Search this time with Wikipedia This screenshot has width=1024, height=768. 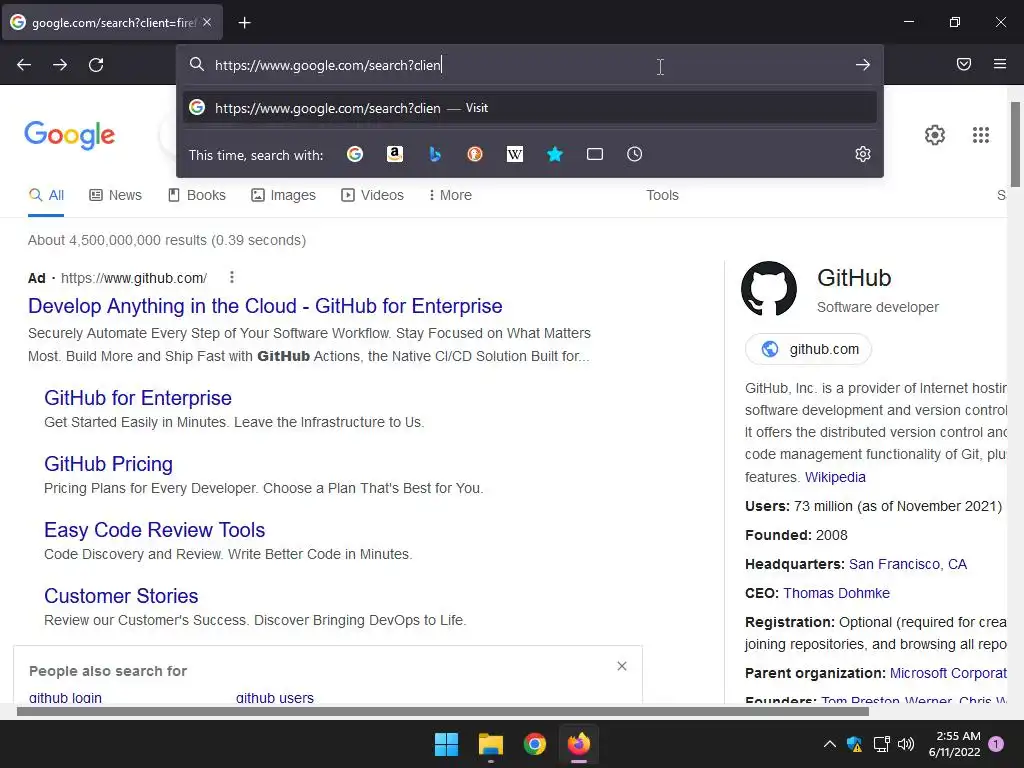click(515, 154)
